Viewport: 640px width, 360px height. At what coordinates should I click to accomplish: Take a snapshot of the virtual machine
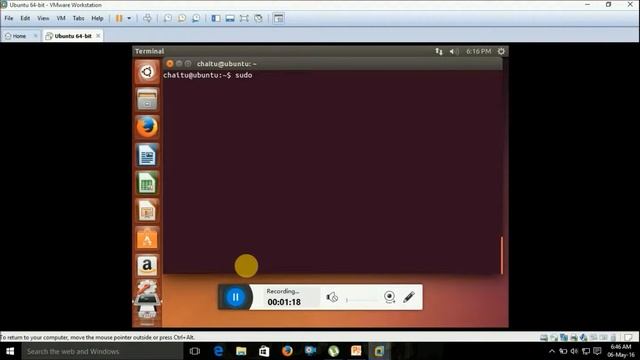point(168,18)
